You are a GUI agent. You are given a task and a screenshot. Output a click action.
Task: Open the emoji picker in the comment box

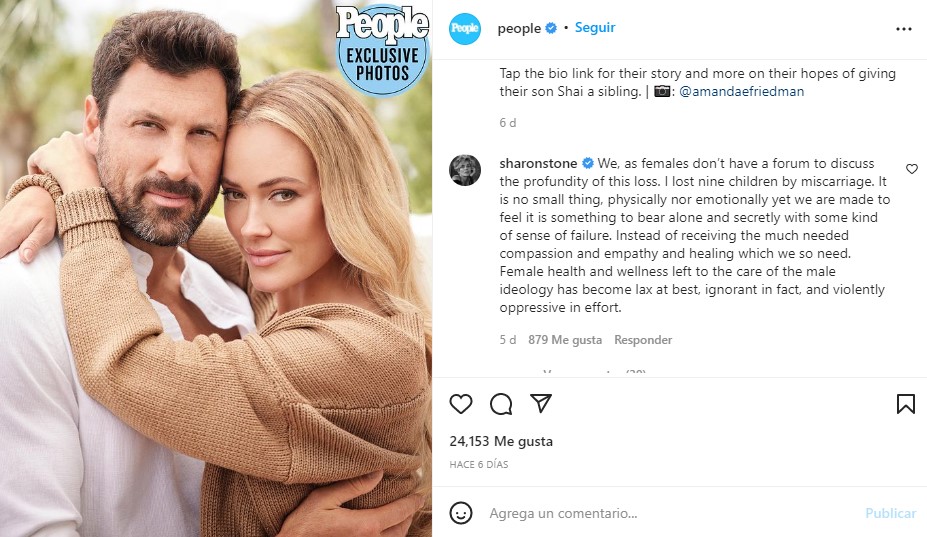coord(460,513)
